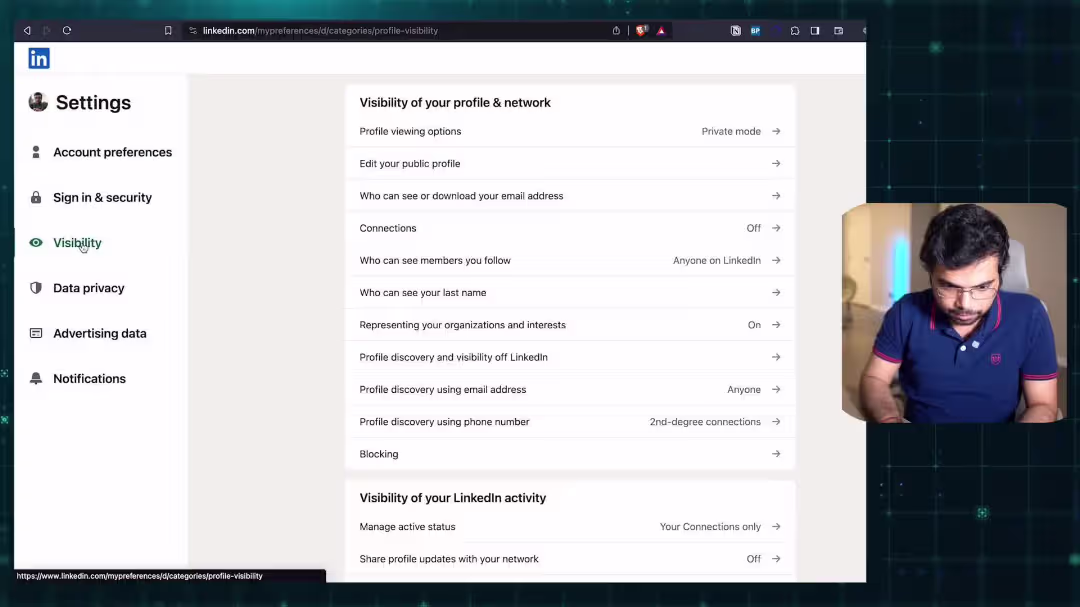Expand Profile discovery using email address
This screenshot has width=1080, height=607.
[x=570, y=389]
